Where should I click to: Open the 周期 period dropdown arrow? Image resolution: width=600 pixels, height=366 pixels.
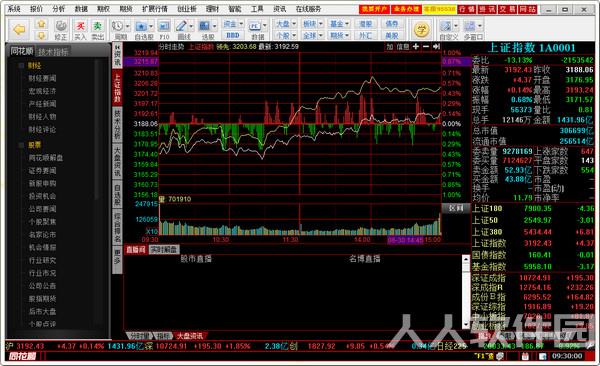click(127, 26)
